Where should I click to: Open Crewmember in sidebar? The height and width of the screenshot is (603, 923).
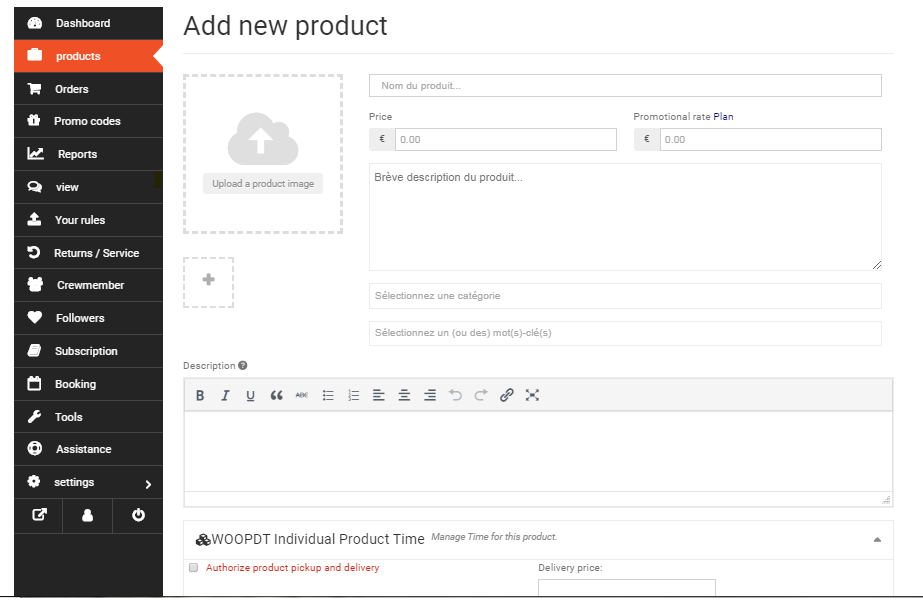88,285
